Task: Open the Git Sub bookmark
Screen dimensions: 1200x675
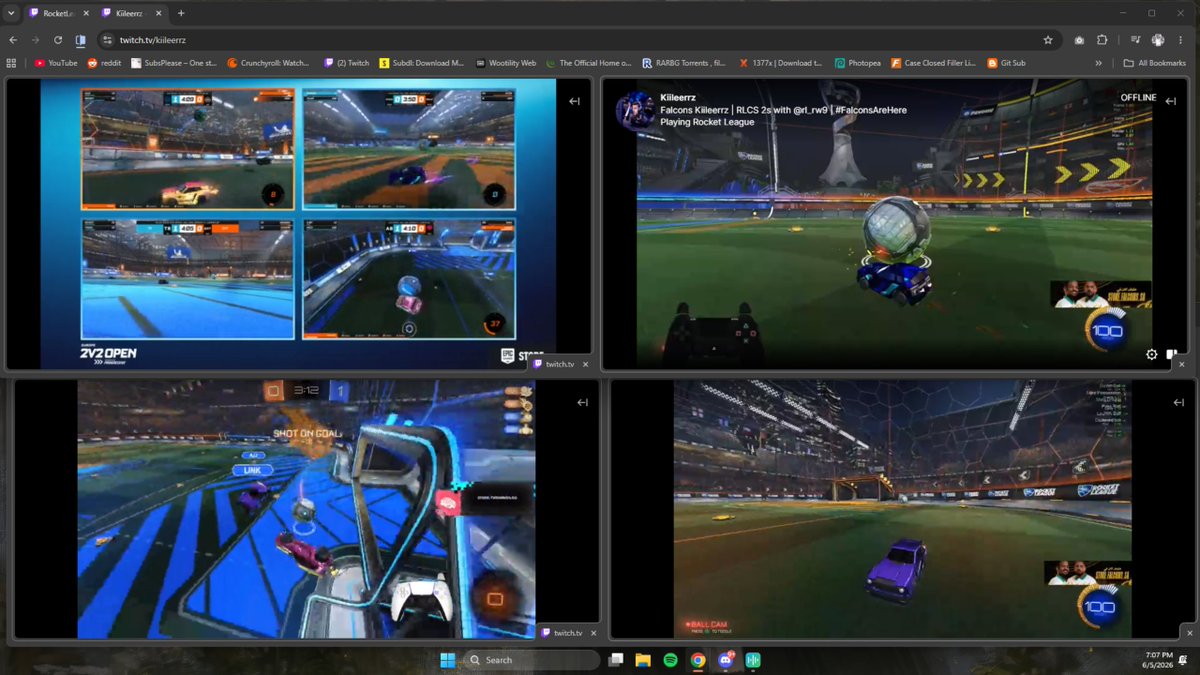Action: 1007,63
